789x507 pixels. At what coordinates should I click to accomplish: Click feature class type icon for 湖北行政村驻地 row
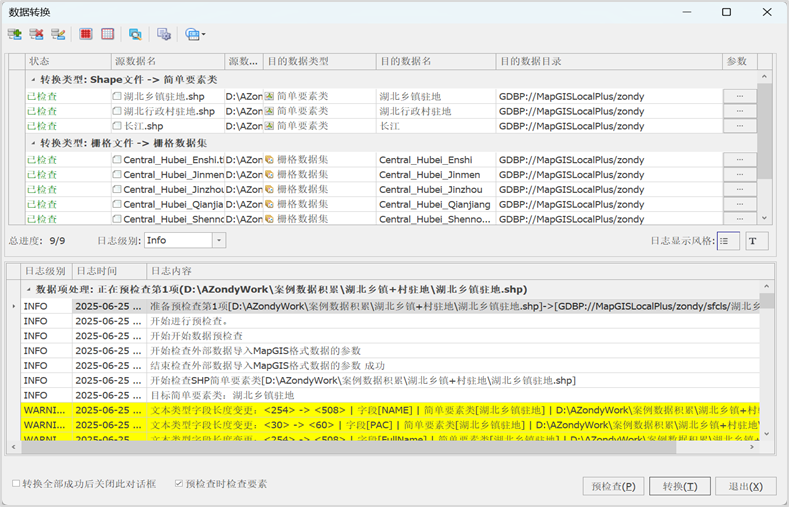[269, 111]
